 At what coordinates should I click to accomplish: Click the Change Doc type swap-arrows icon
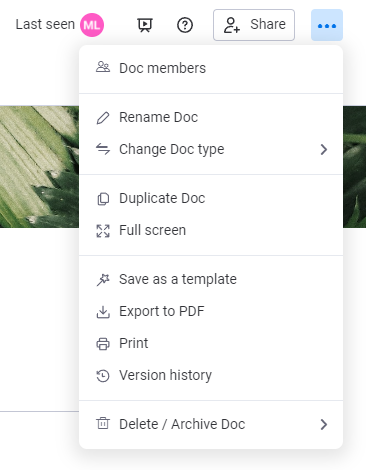click(x=103, y=149)
